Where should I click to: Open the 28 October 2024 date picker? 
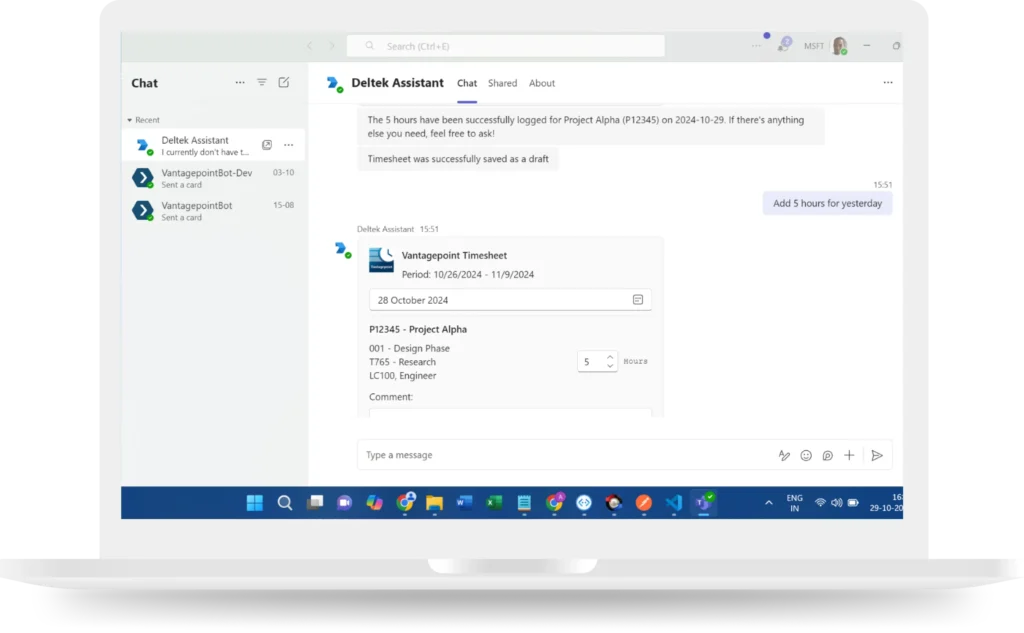(500, 300)
